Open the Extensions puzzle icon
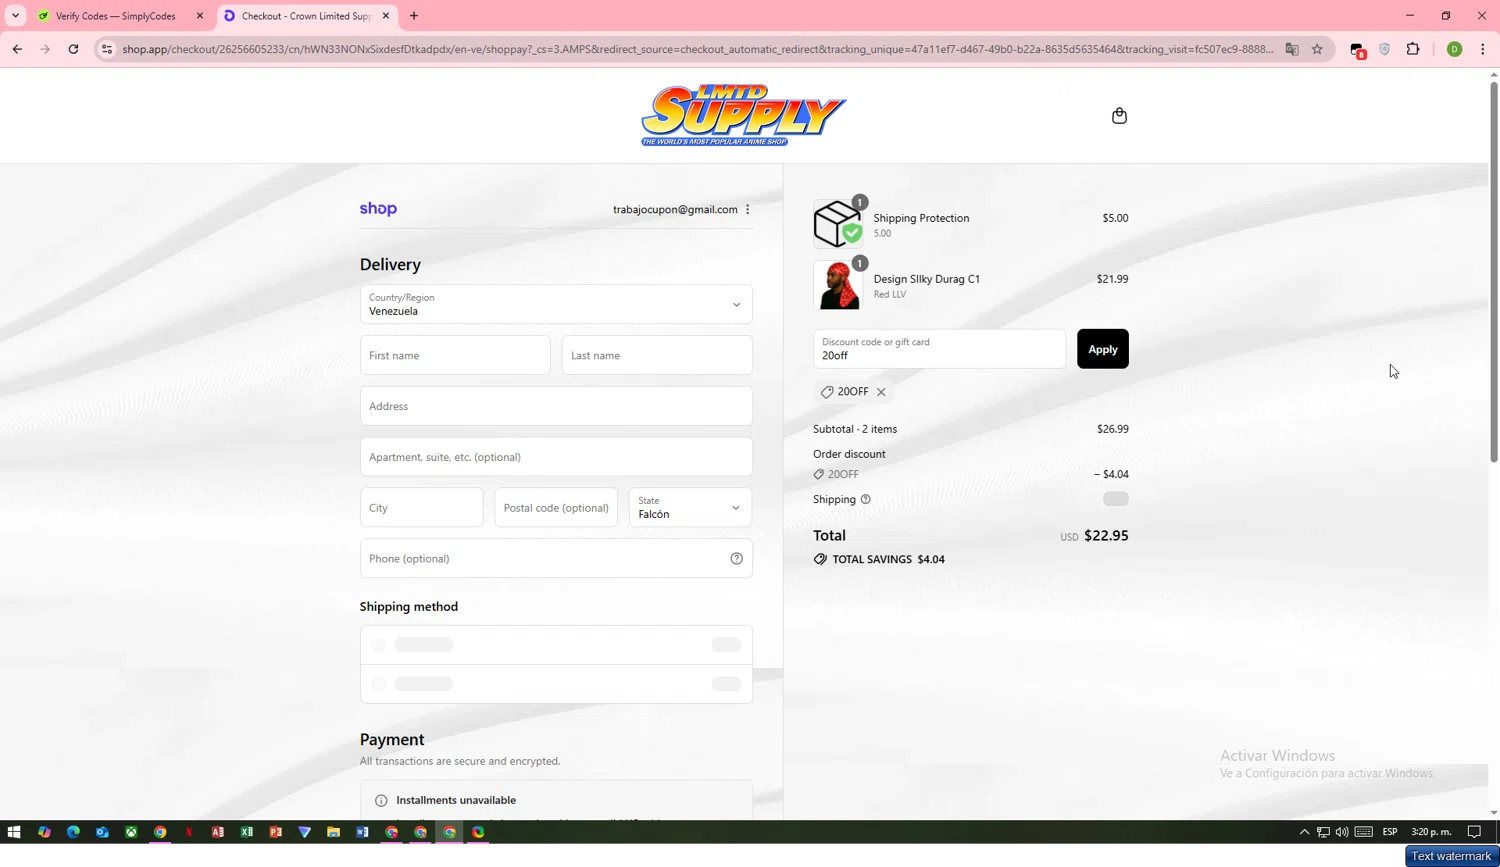This screenshot has width=1500, height=867. [x=1413, y=49]
